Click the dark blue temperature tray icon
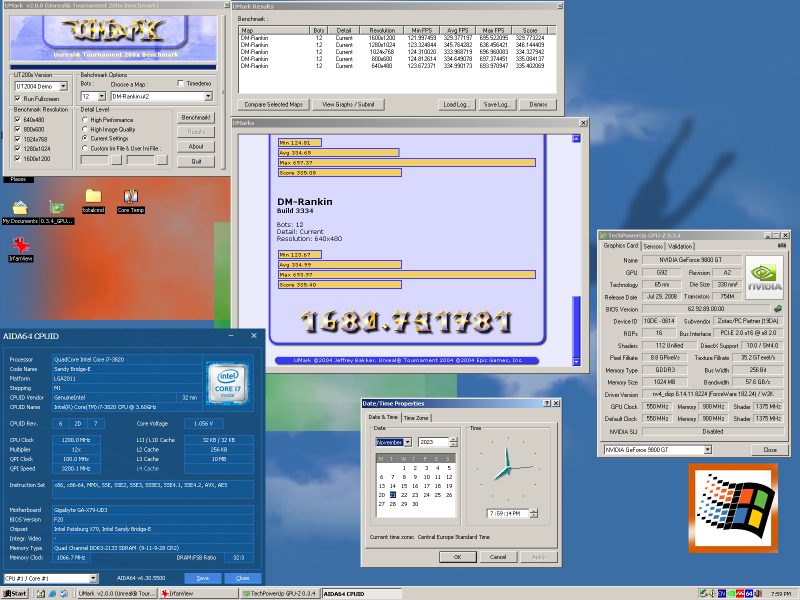This screenshot has width=800, height=600. (721, 593)
